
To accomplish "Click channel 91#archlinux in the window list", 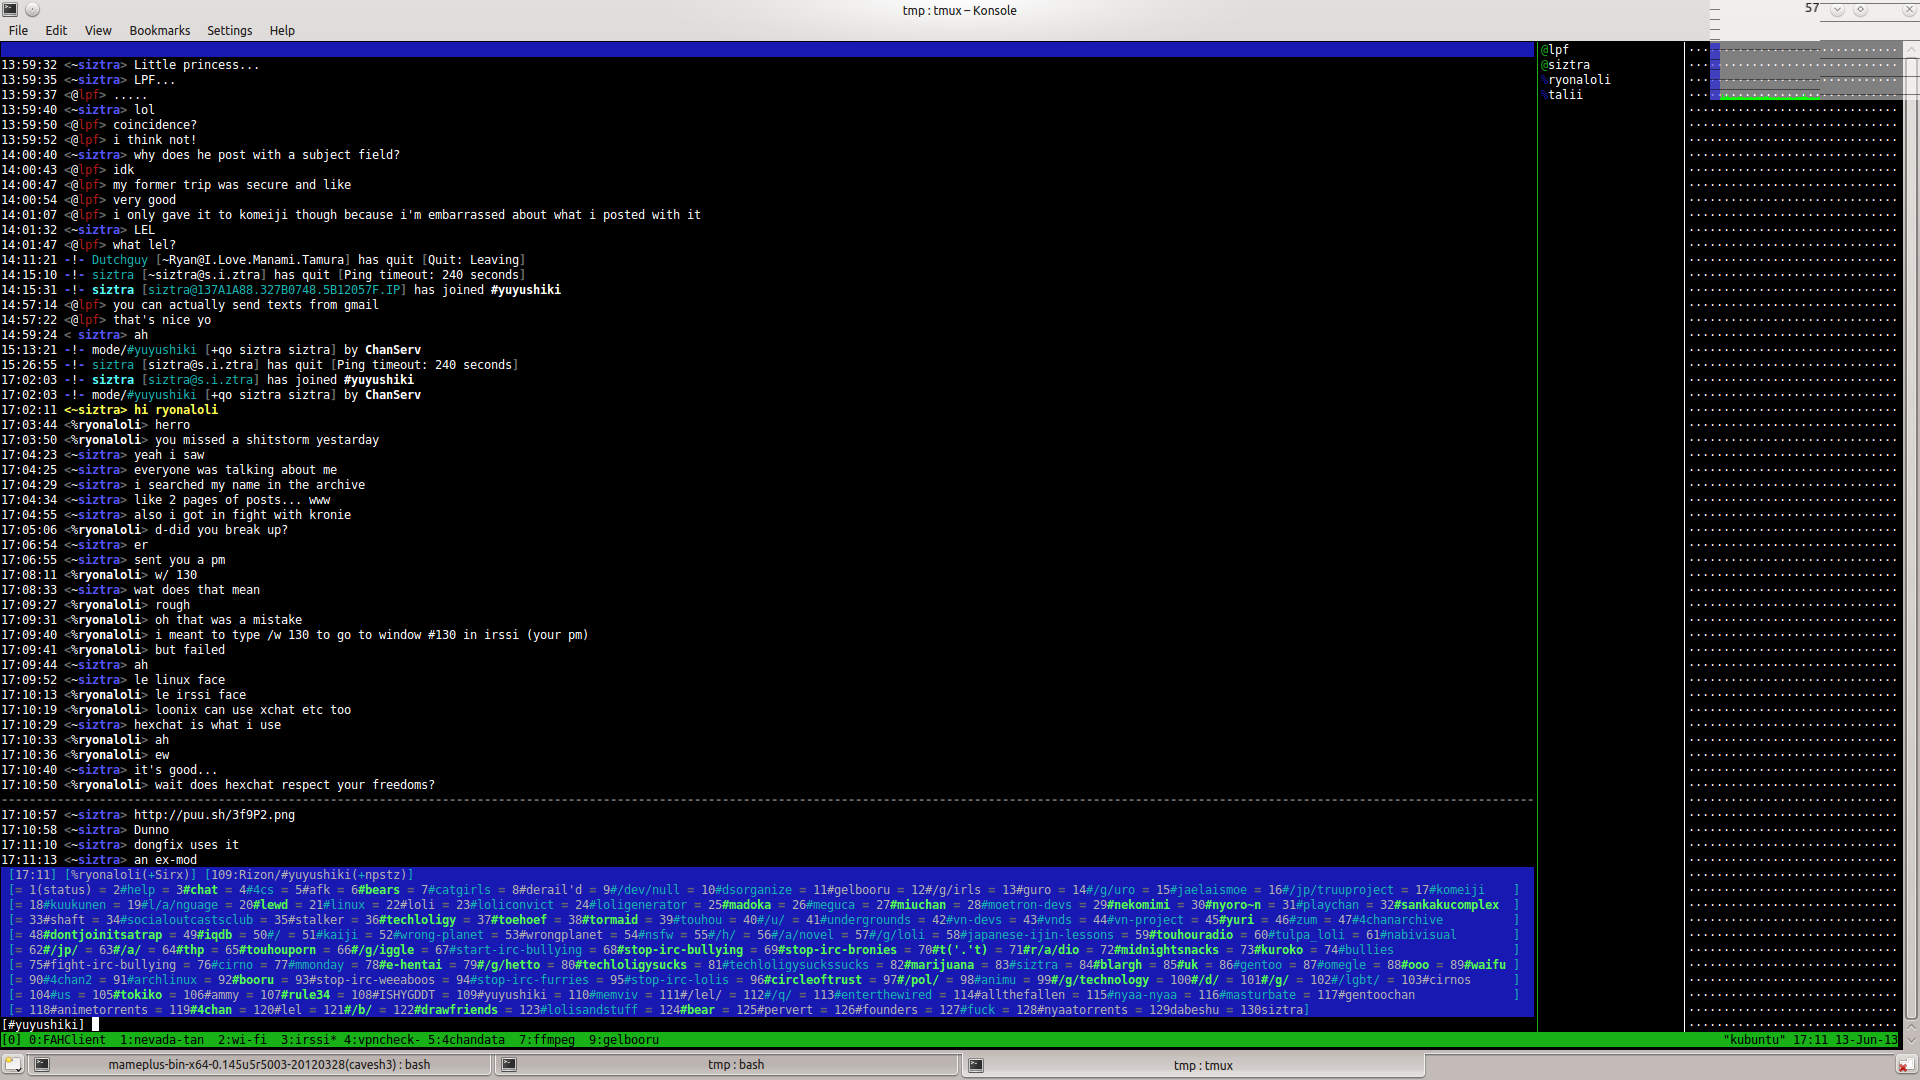I will click(x=155, y=980).
